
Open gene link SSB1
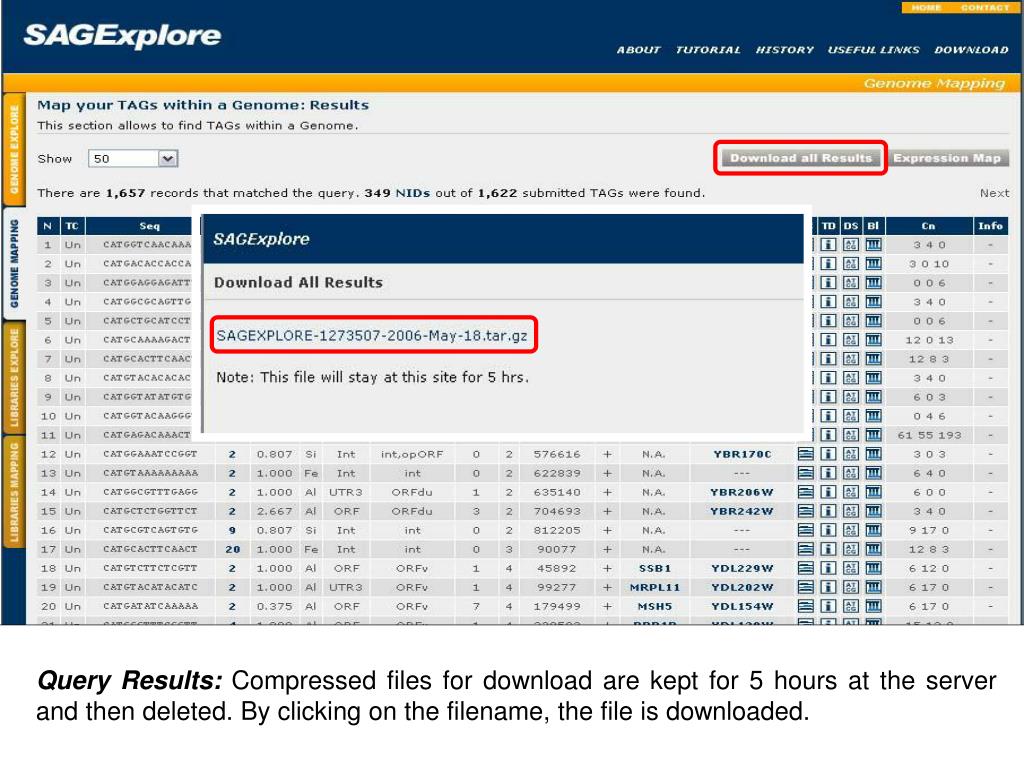tap(654, 568)
